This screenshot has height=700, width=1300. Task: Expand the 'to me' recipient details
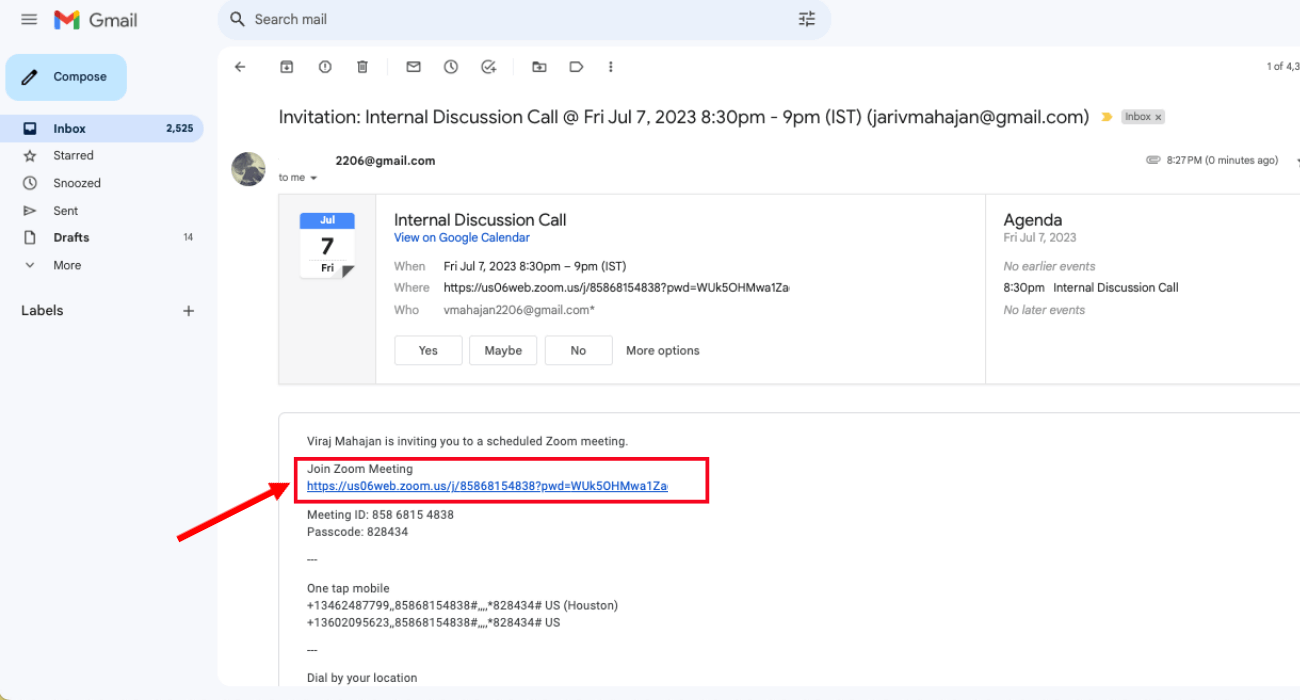point(313,178)
